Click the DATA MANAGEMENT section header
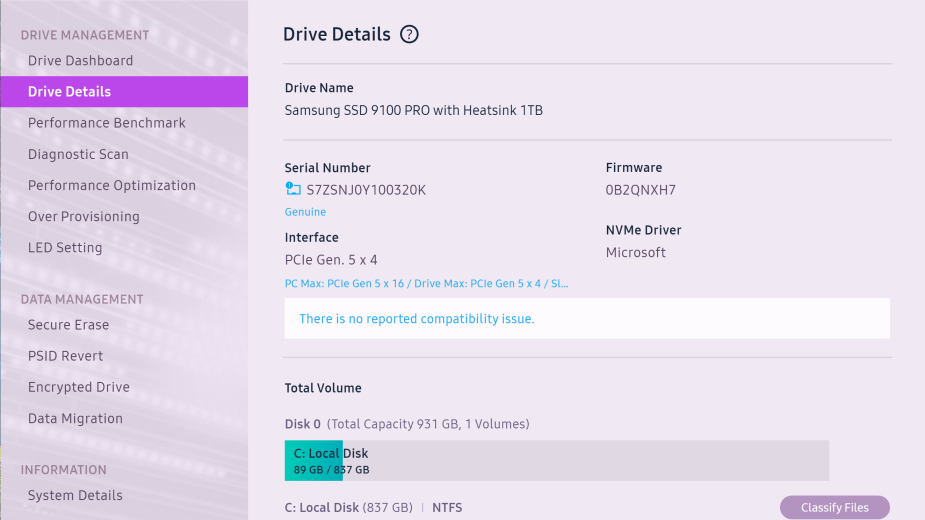This screenshot has height=520, width=925. (x=82, y=299)
